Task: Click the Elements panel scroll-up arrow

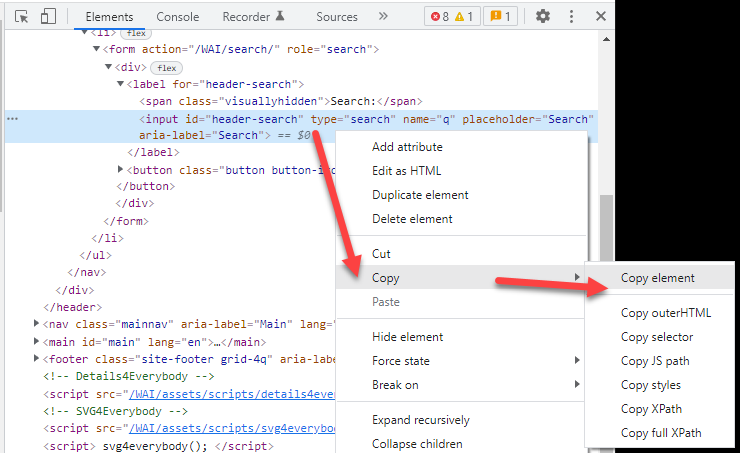Action: click(x=606, y=39)
